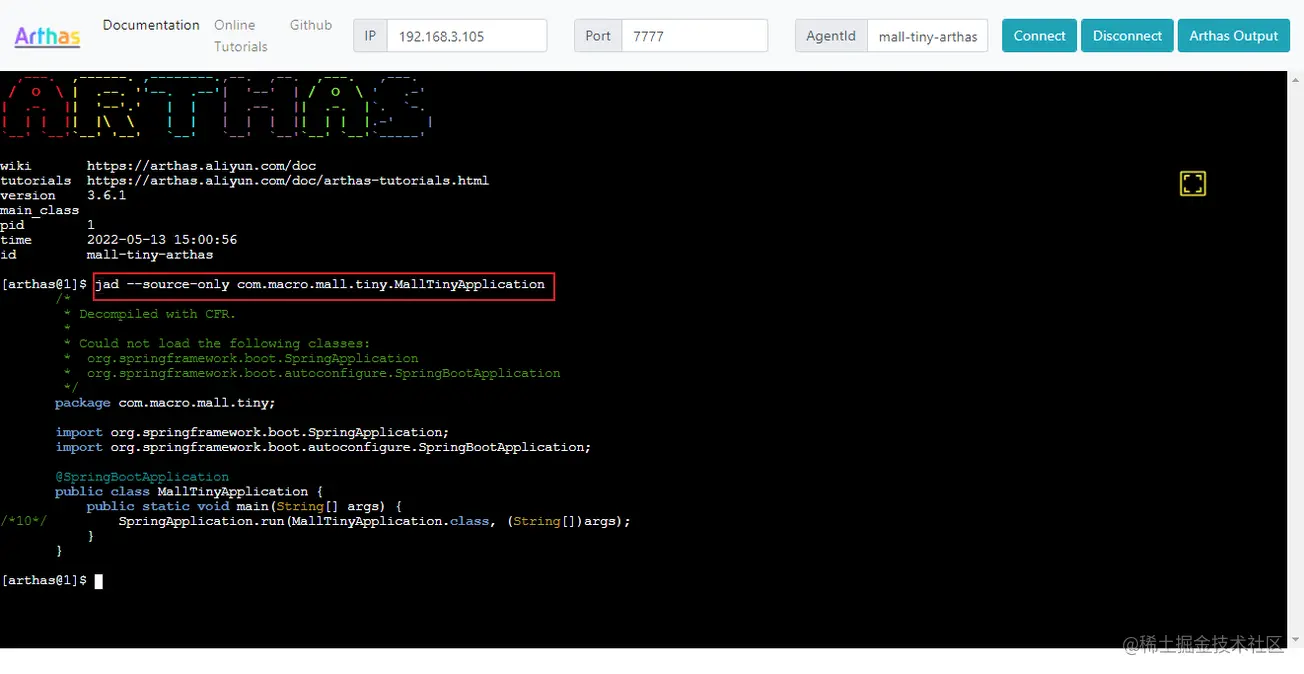Click the Disconnect button
The width and height of the screenshot is (1304, 674).
click(1127, 36)
